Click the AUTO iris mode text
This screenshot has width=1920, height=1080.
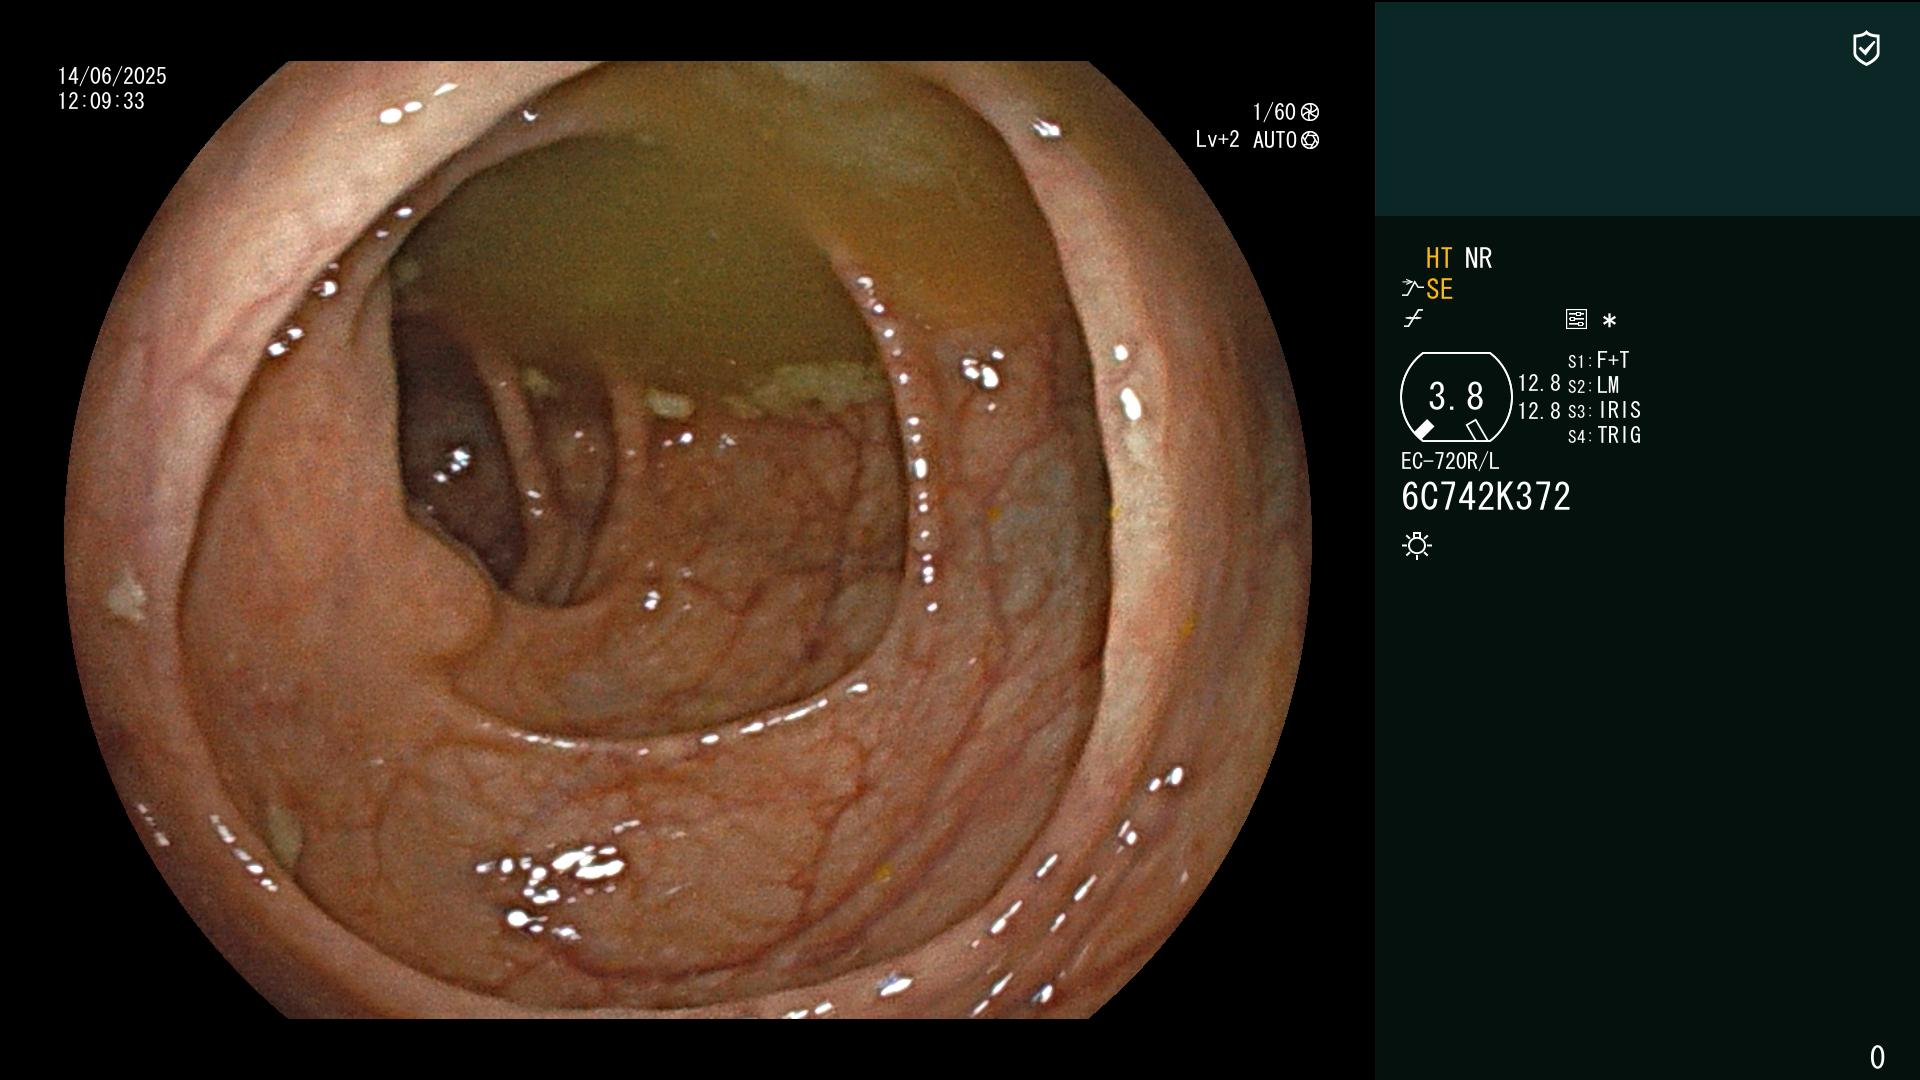click(x=1275, y=140)
